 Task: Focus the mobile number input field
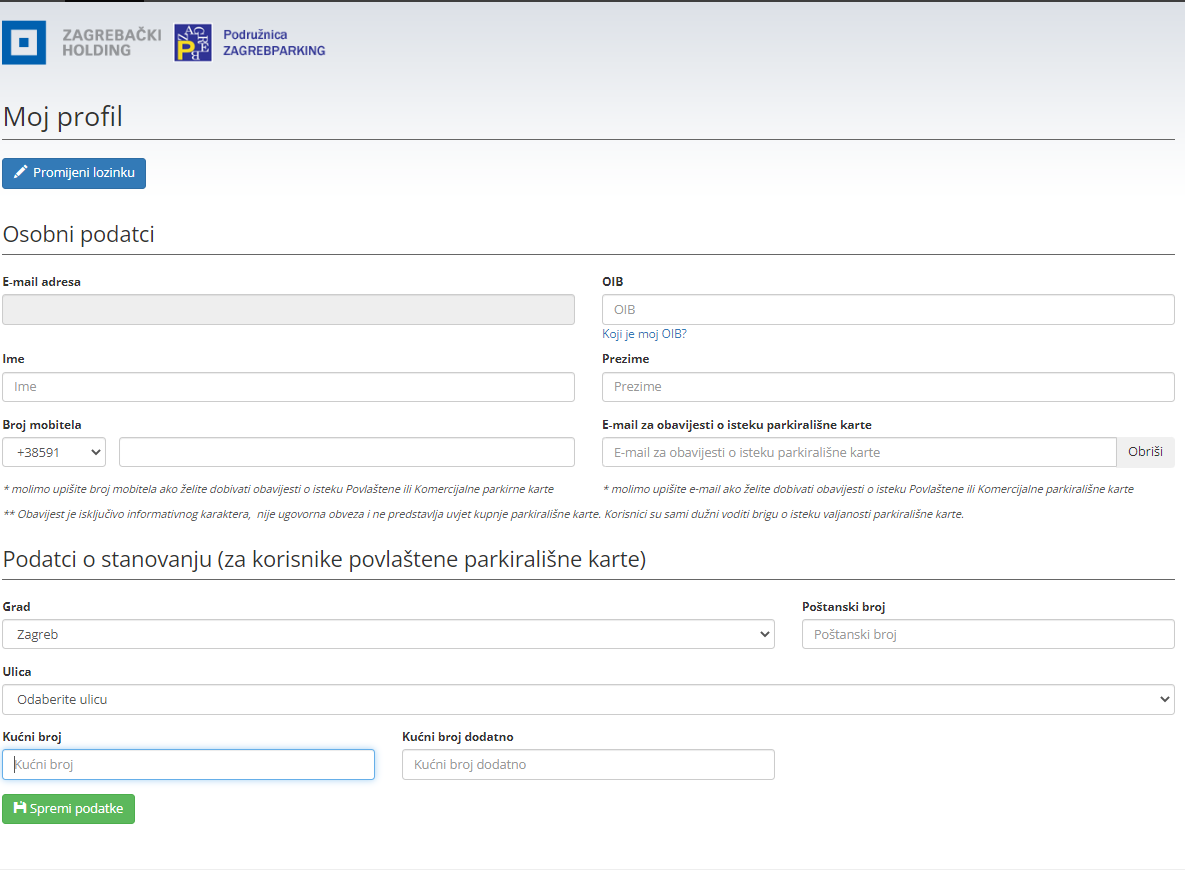pos(346,452)
